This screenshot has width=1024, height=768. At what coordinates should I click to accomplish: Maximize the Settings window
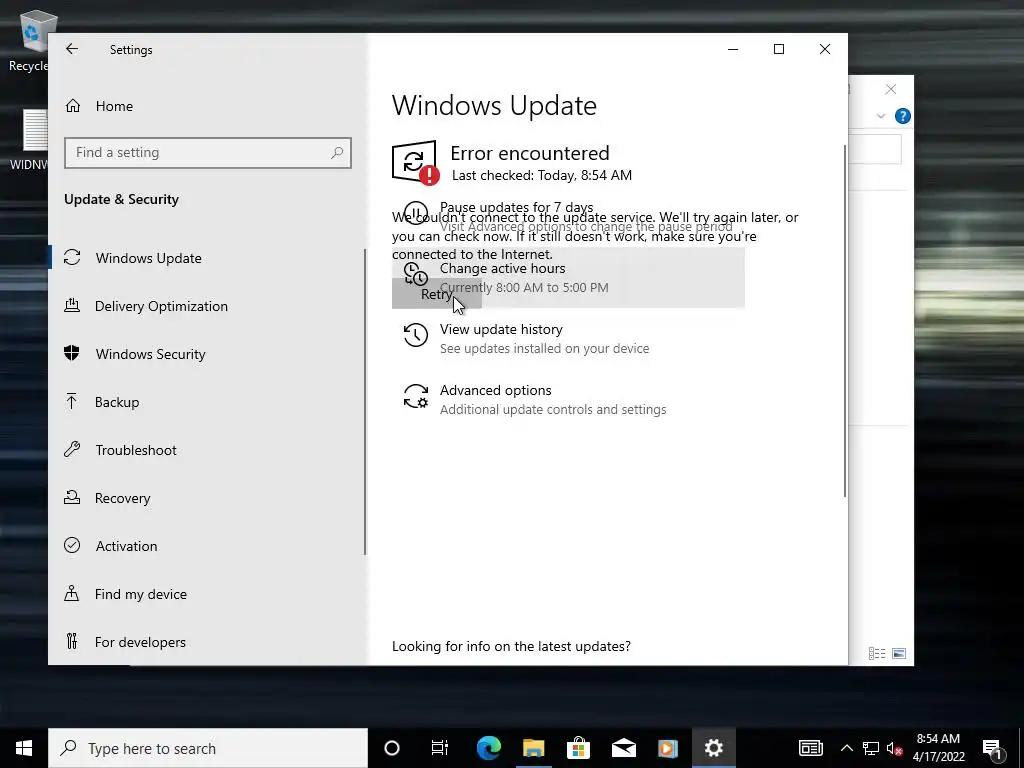click(778, 49)
